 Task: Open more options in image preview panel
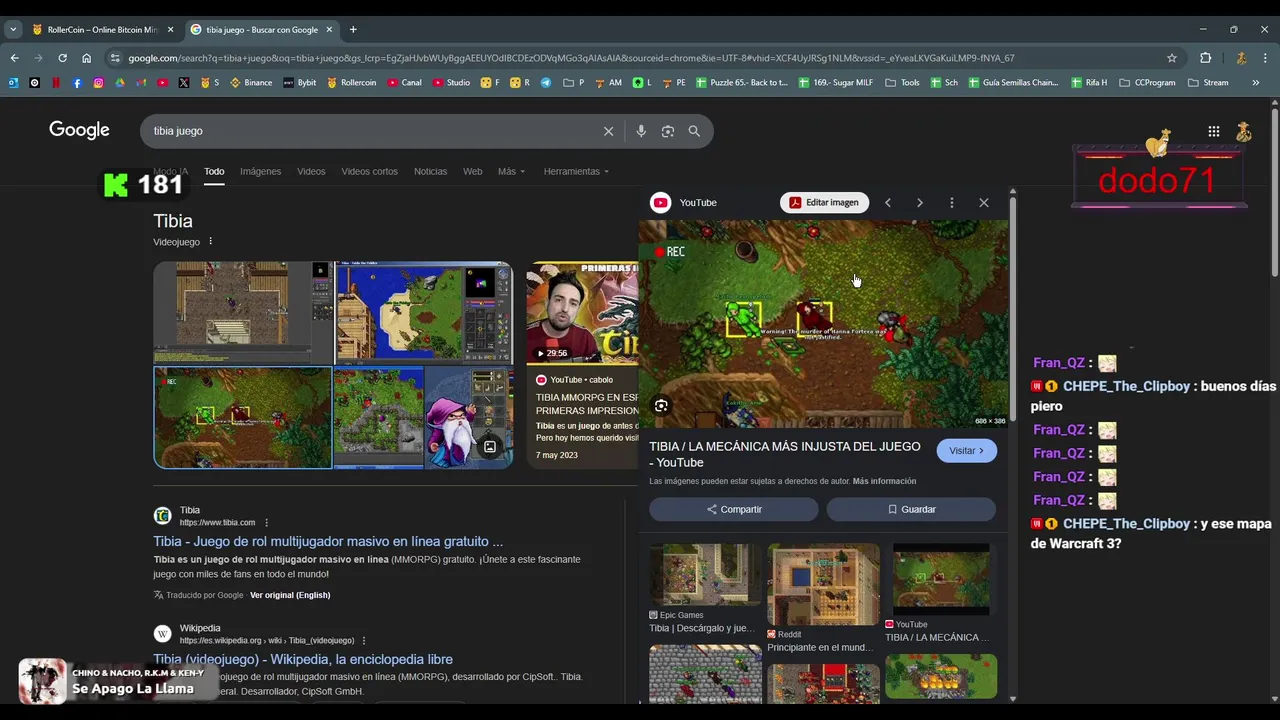951,203
